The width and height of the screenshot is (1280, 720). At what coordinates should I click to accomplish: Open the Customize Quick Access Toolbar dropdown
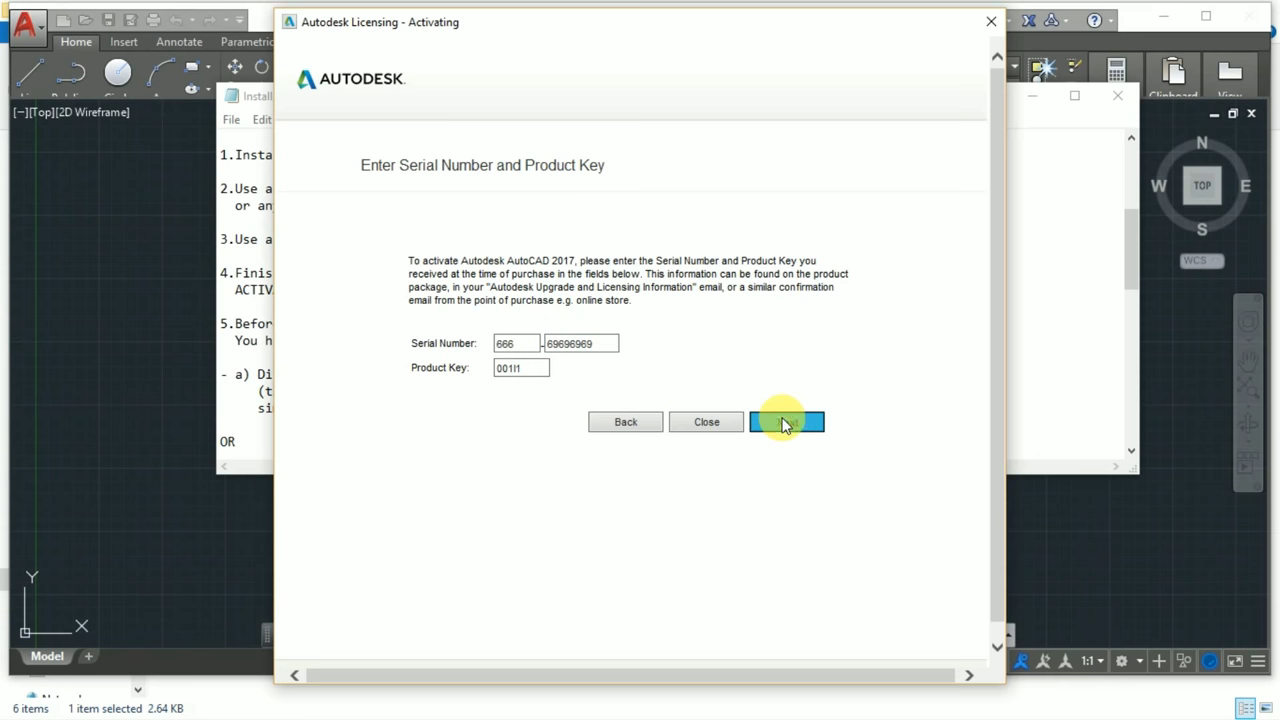(241, 20)
